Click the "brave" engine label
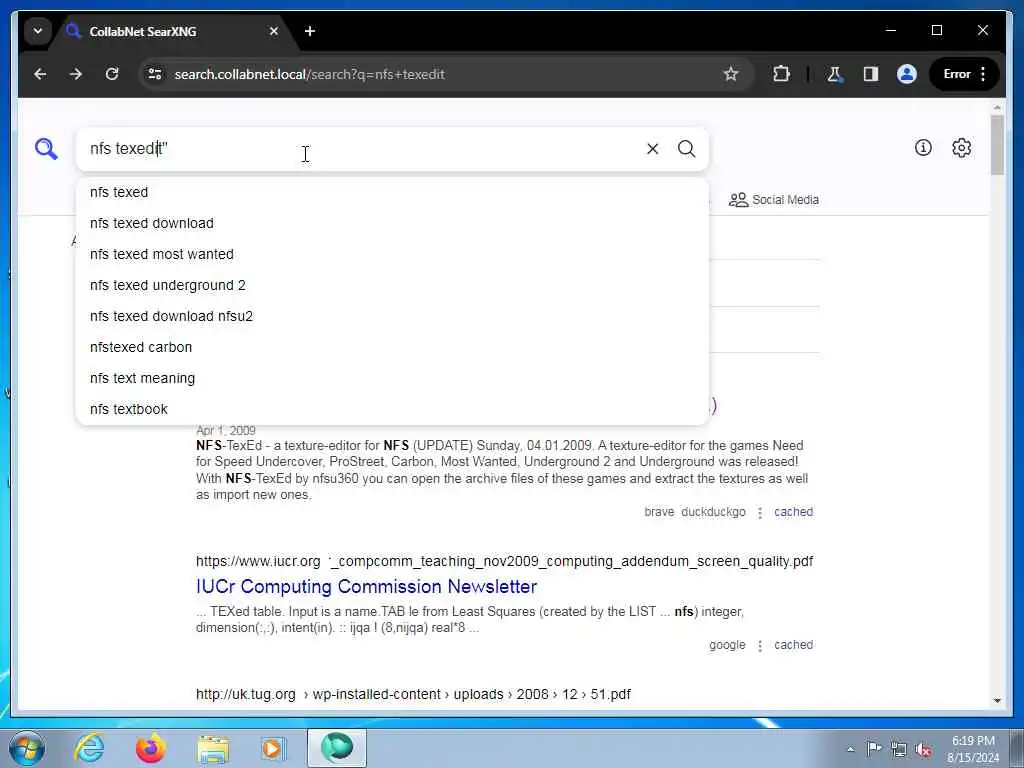The height and width of the screenshot is (768, 1024). click(x=659, y=512)
